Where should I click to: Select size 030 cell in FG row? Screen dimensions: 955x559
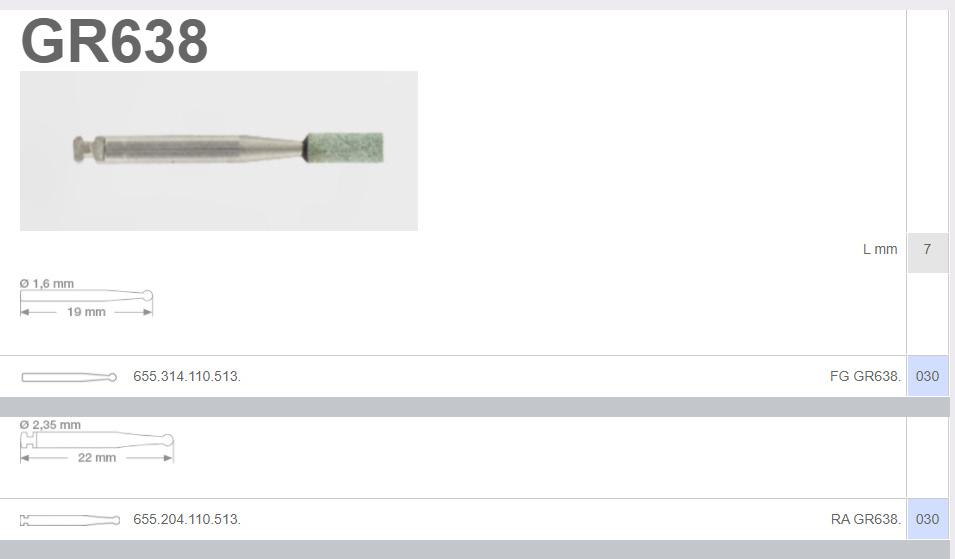coord(928,376)
